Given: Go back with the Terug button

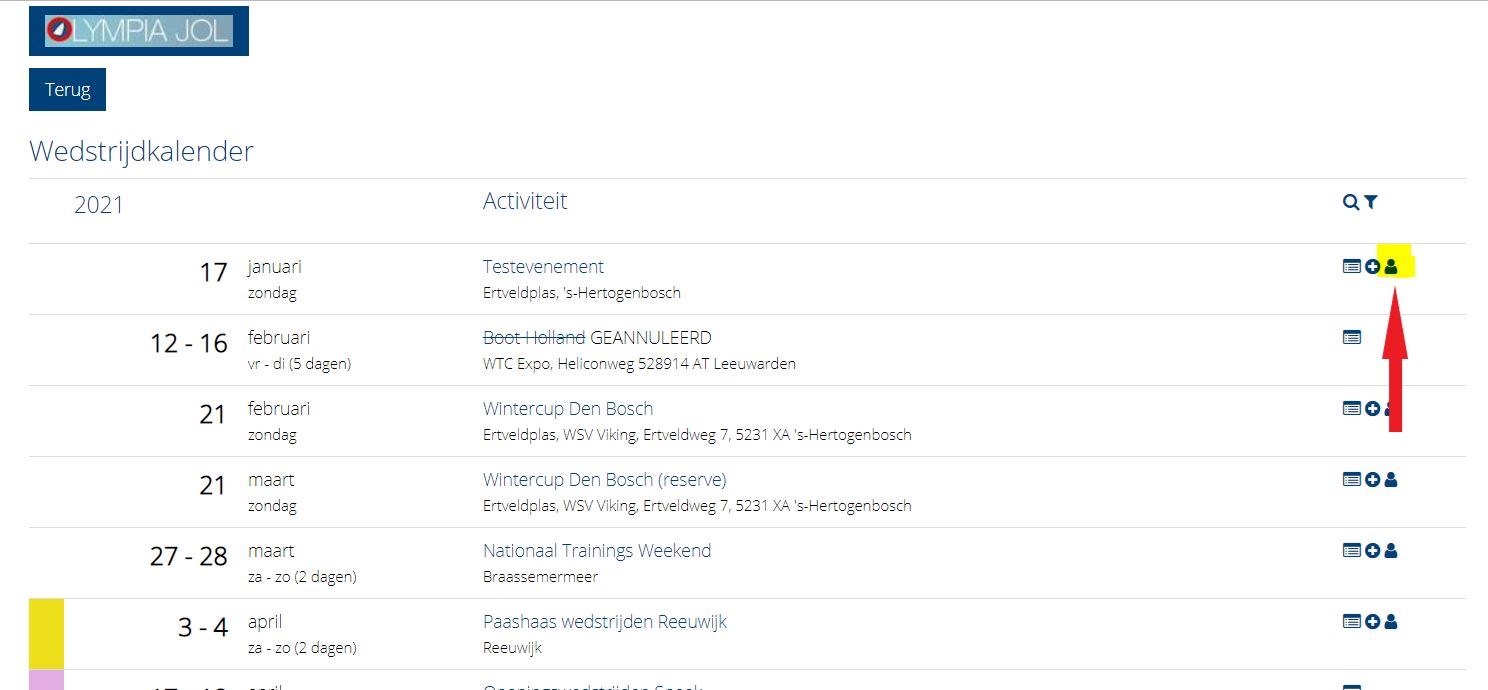Looking at the screenshot, I should (67, 89).
